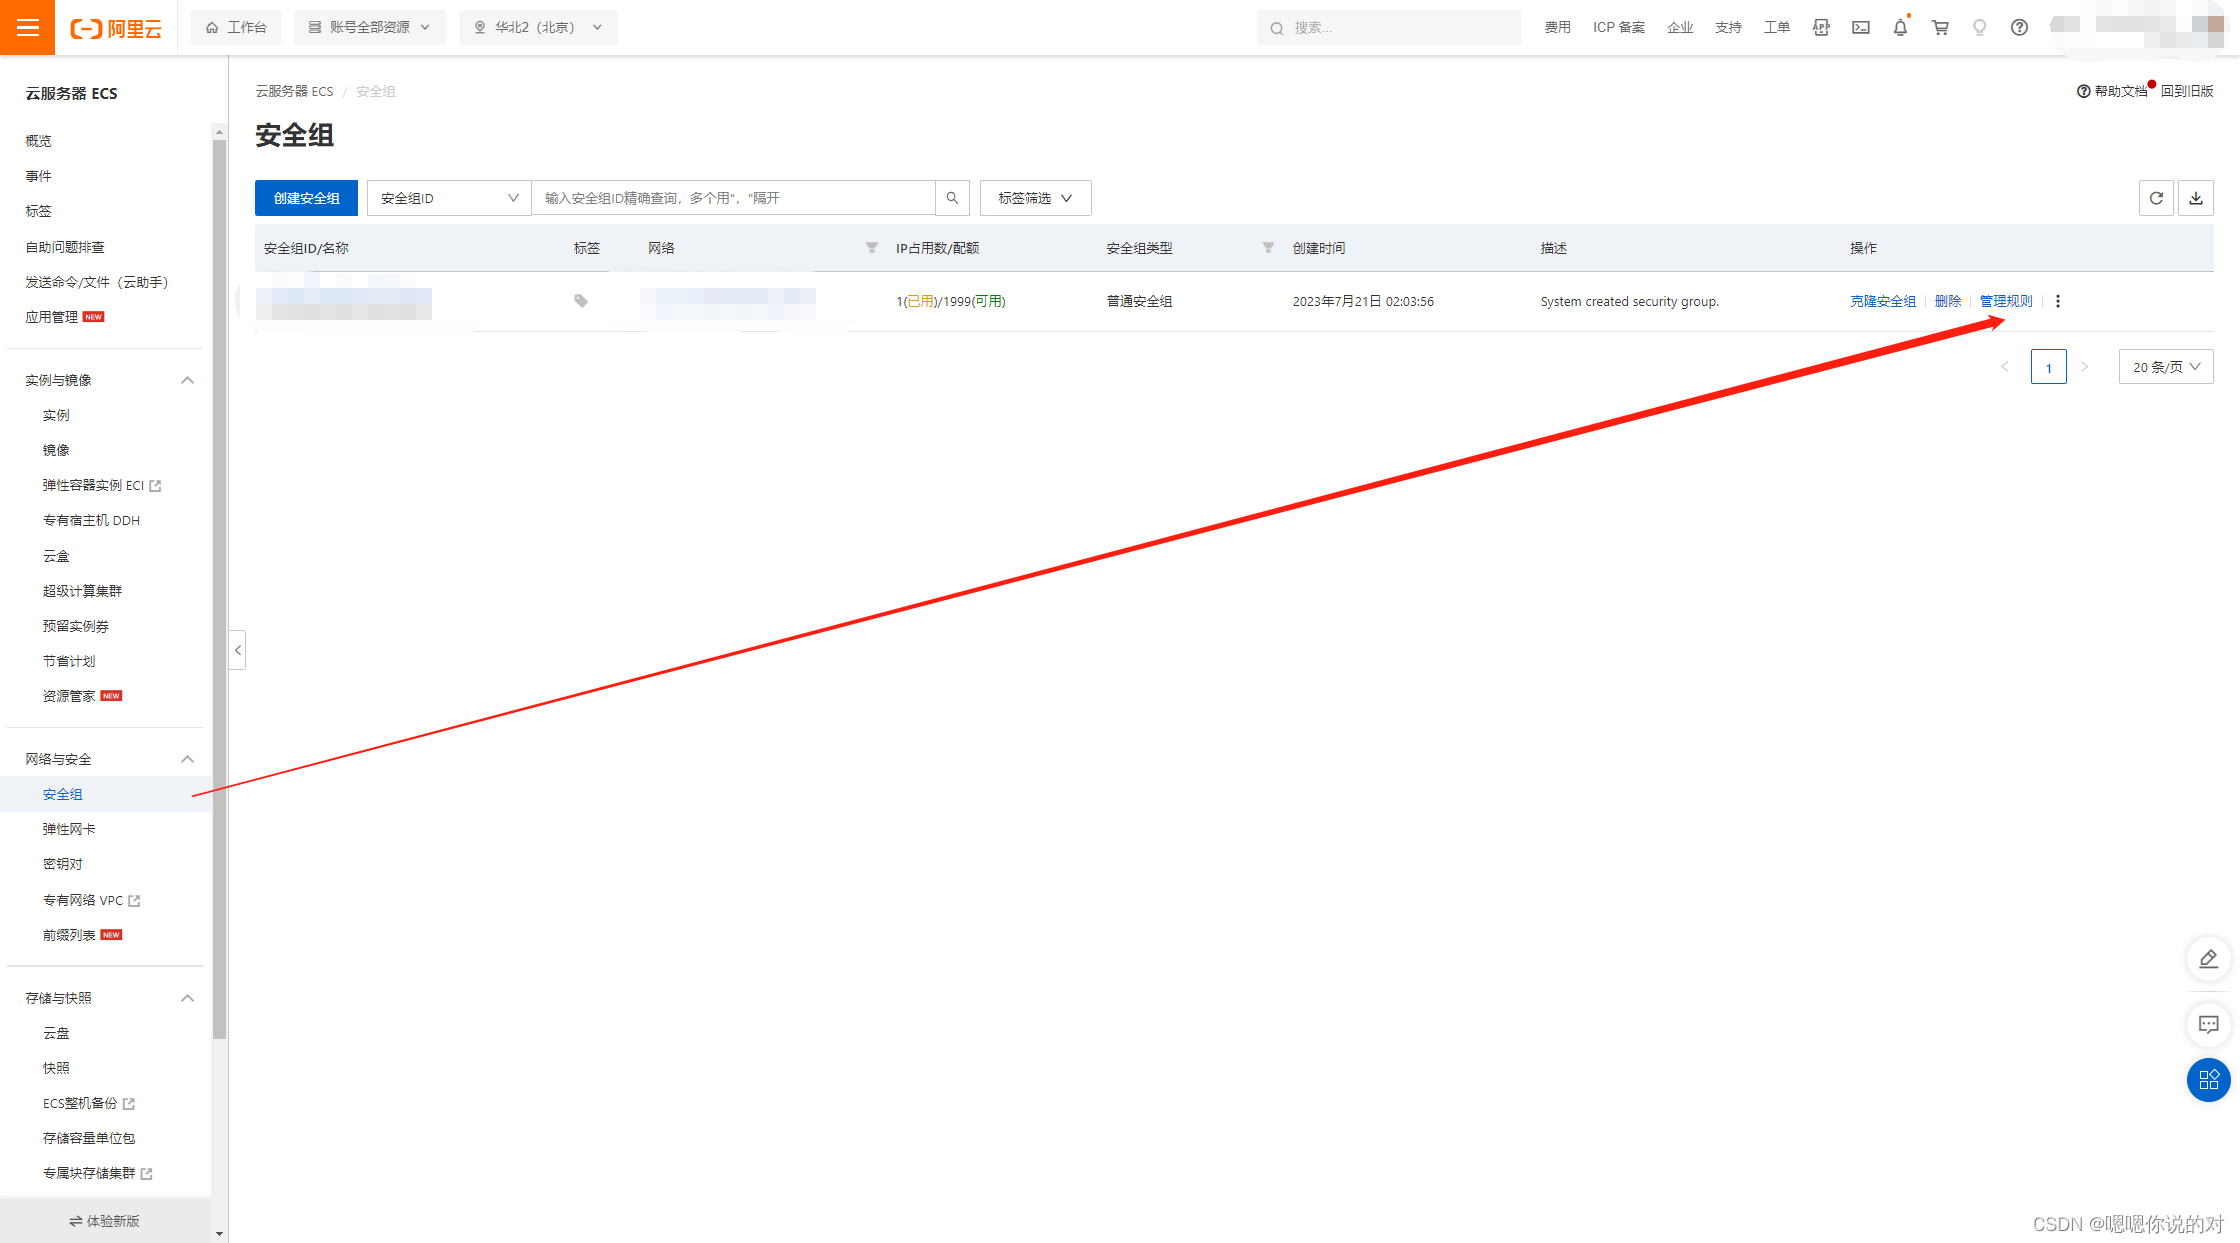Click the 管理规则 link
The image size is (2240, 1243).
tap(2005, 301)
